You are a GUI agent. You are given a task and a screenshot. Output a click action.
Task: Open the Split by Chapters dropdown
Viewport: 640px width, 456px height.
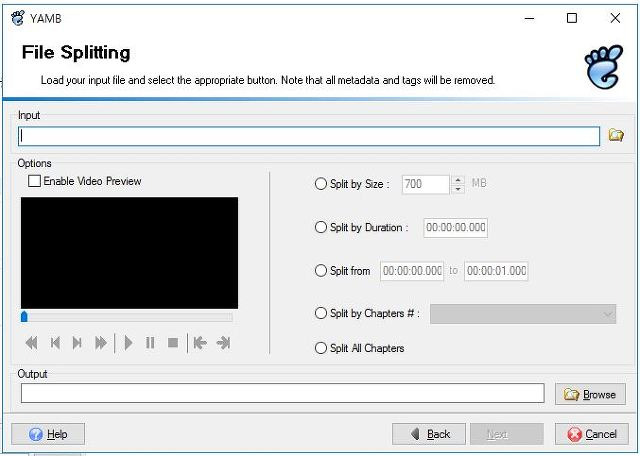(x=523, y=314)
